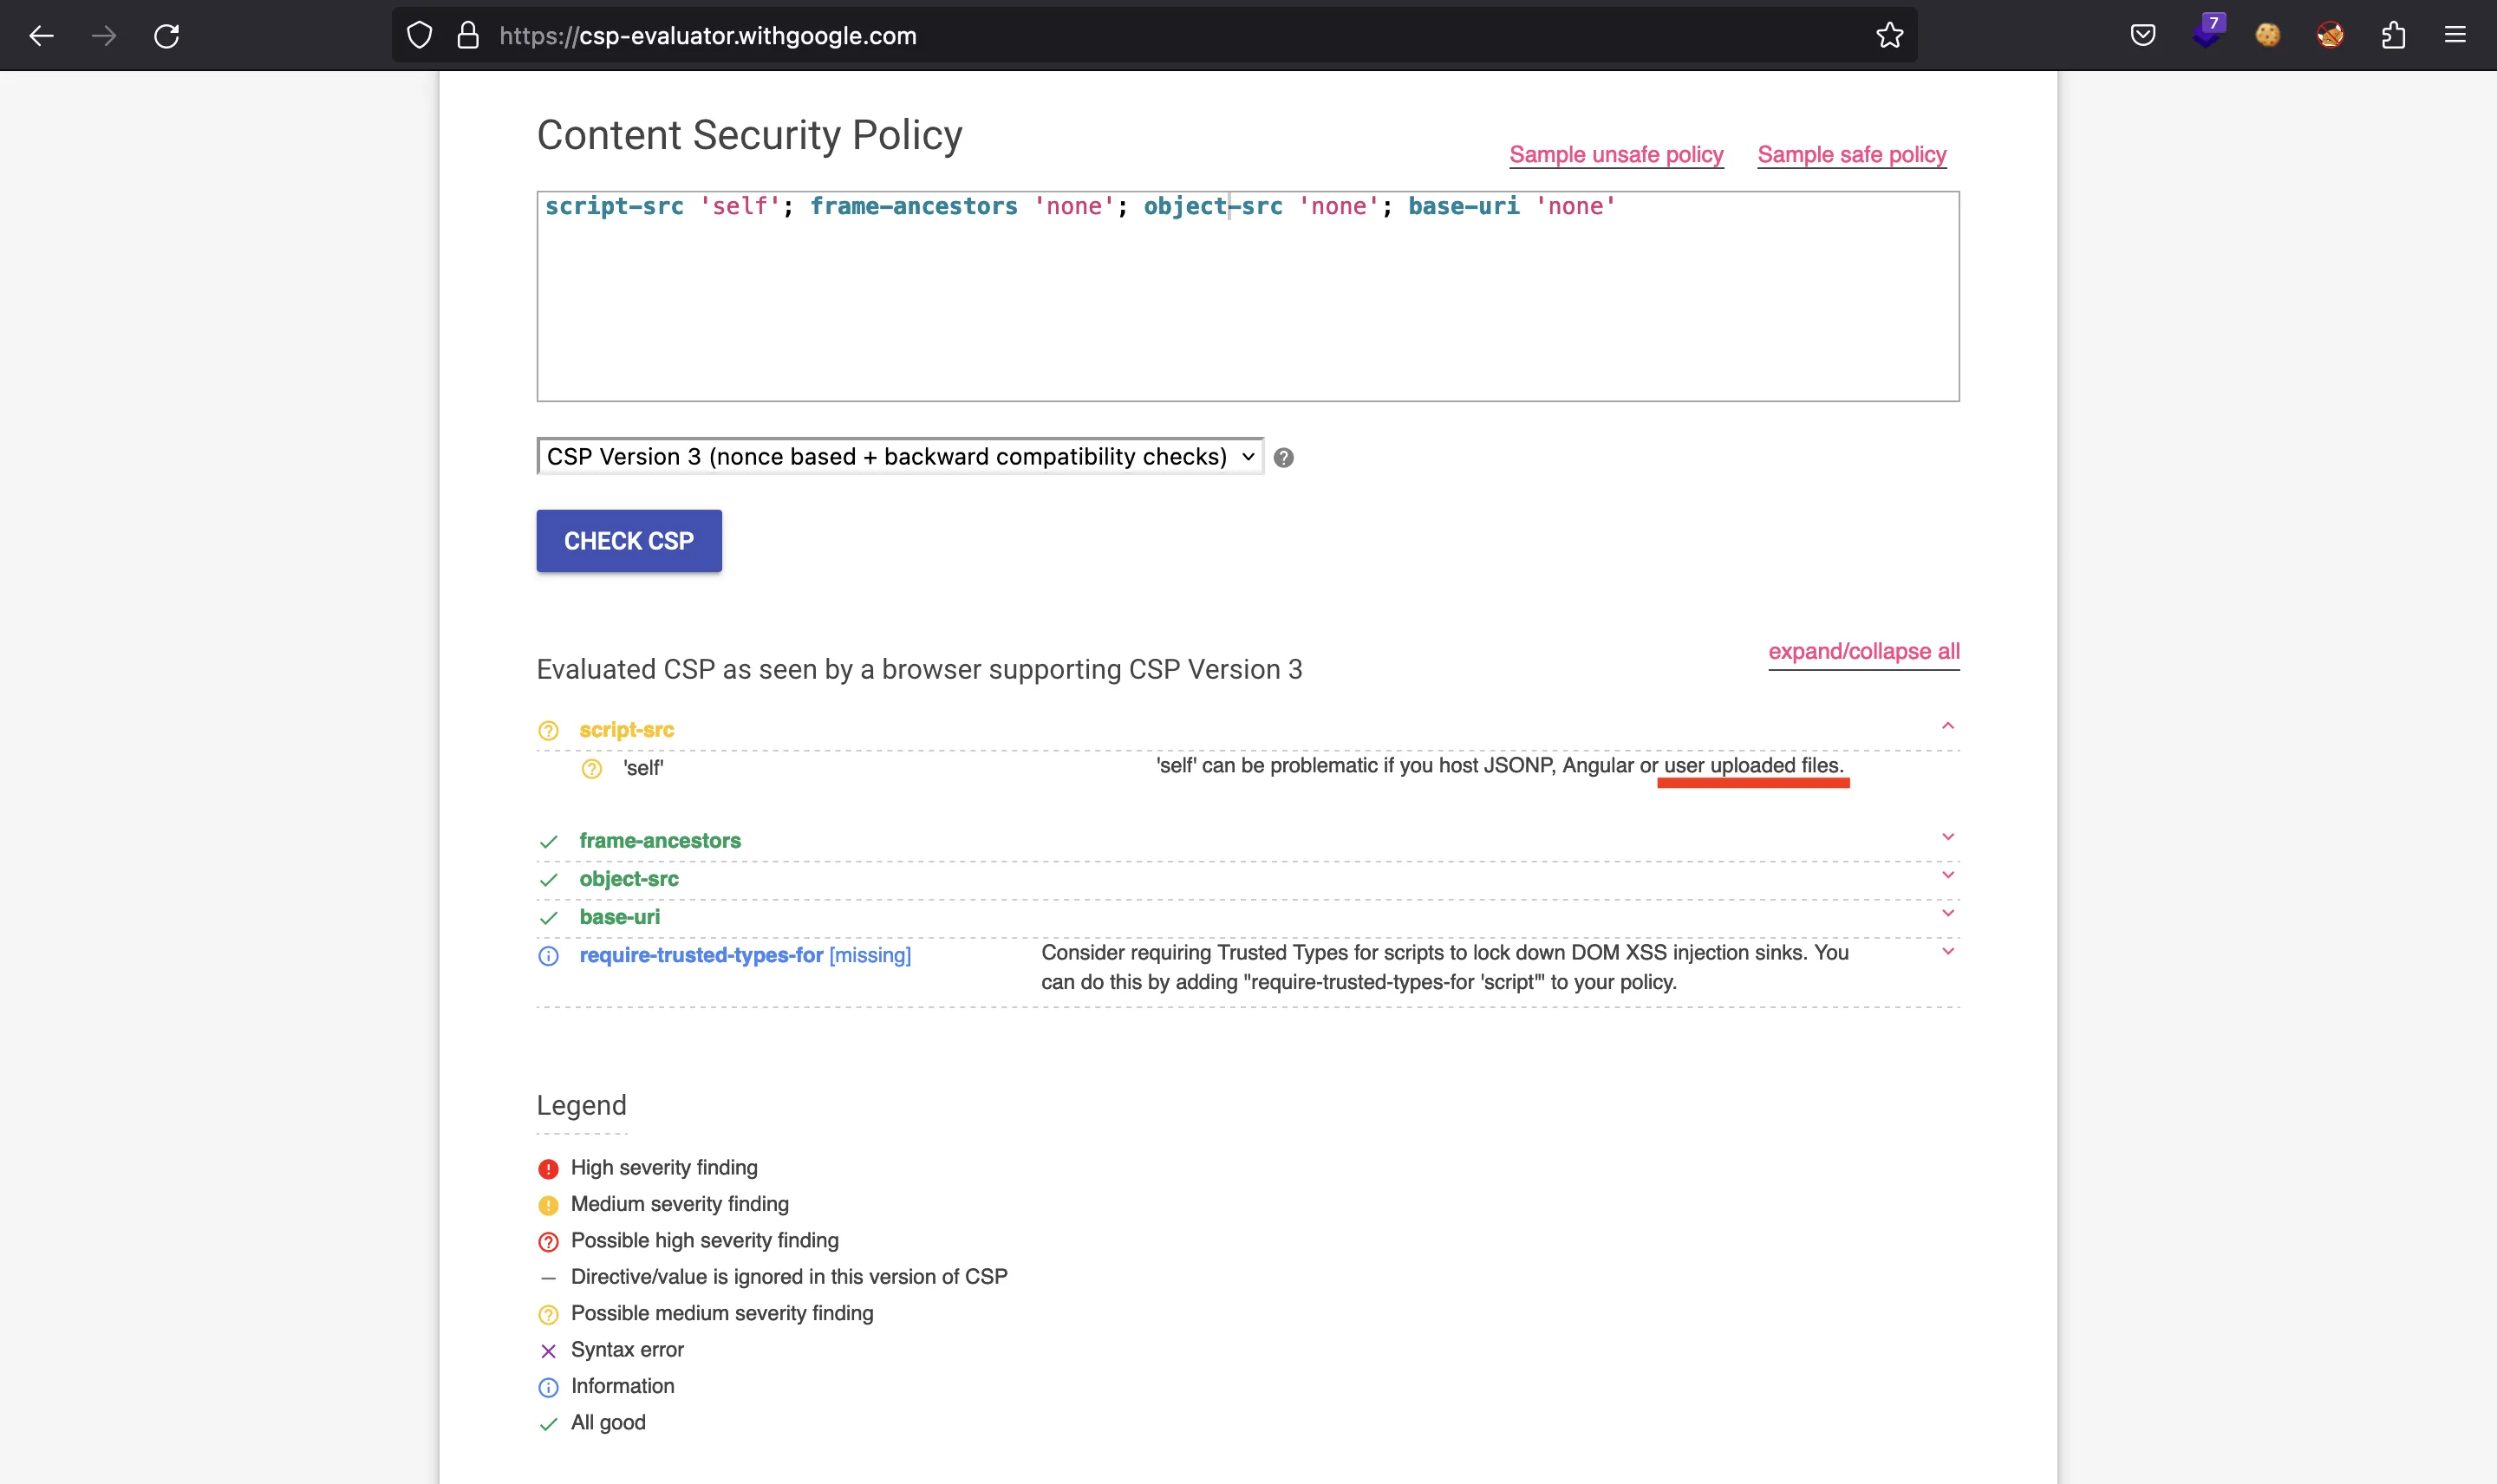Click the 'Evaluated CSP as seen' heading

click(x=919, y=669)
